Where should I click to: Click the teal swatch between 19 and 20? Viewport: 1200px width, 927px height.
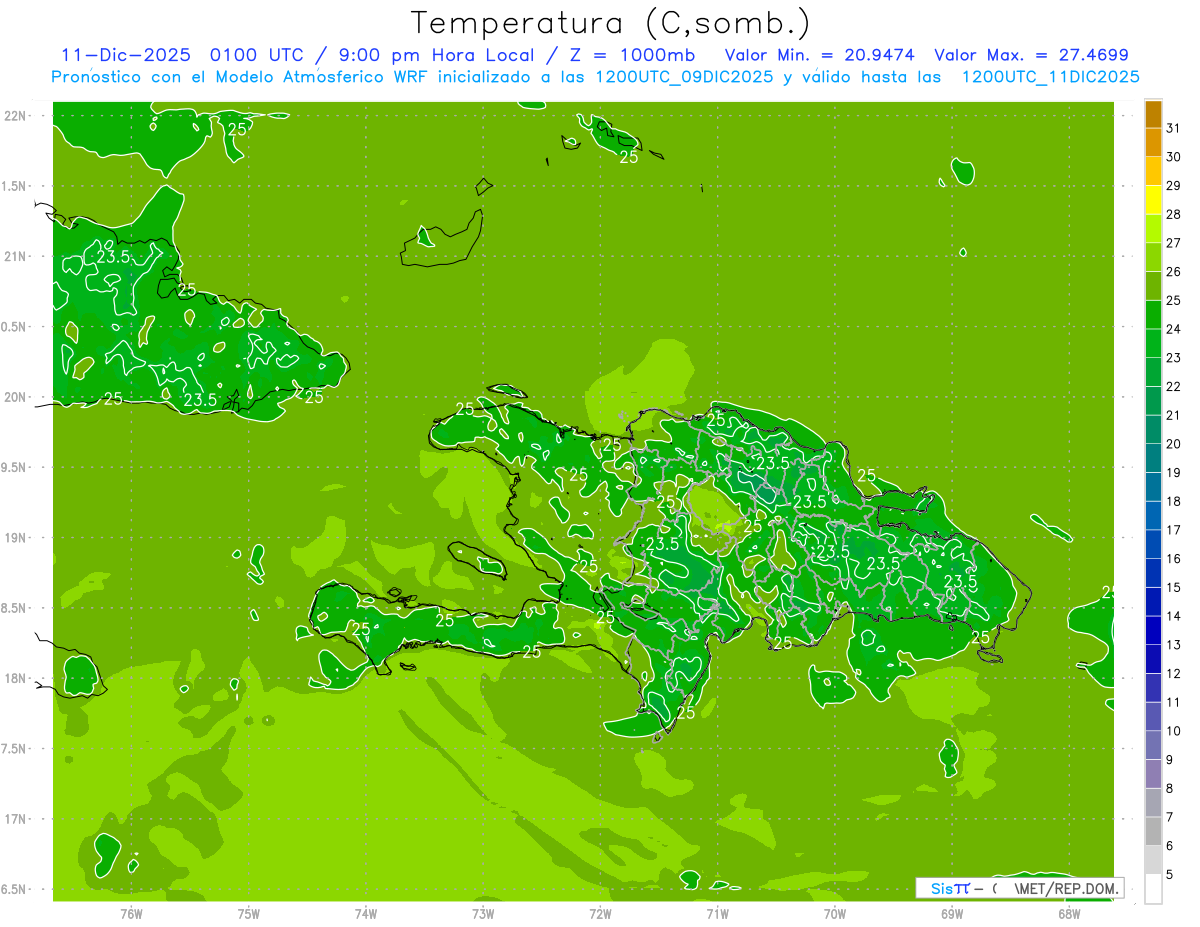(x=1153, y=459)
